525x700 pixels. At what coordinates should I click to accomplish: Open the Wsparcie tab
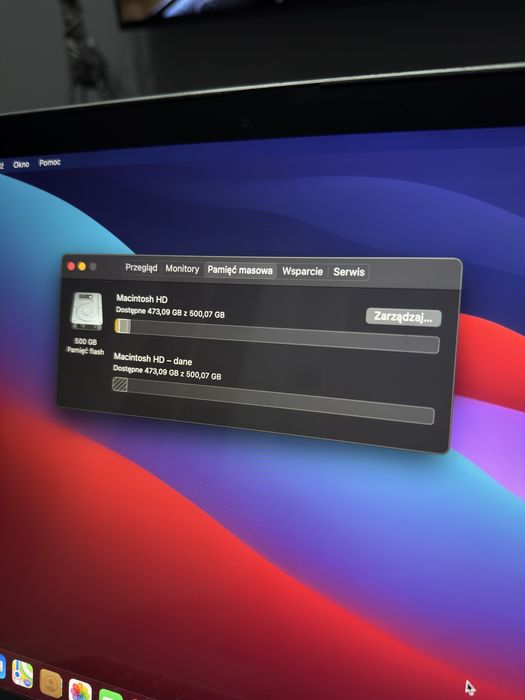302,271
